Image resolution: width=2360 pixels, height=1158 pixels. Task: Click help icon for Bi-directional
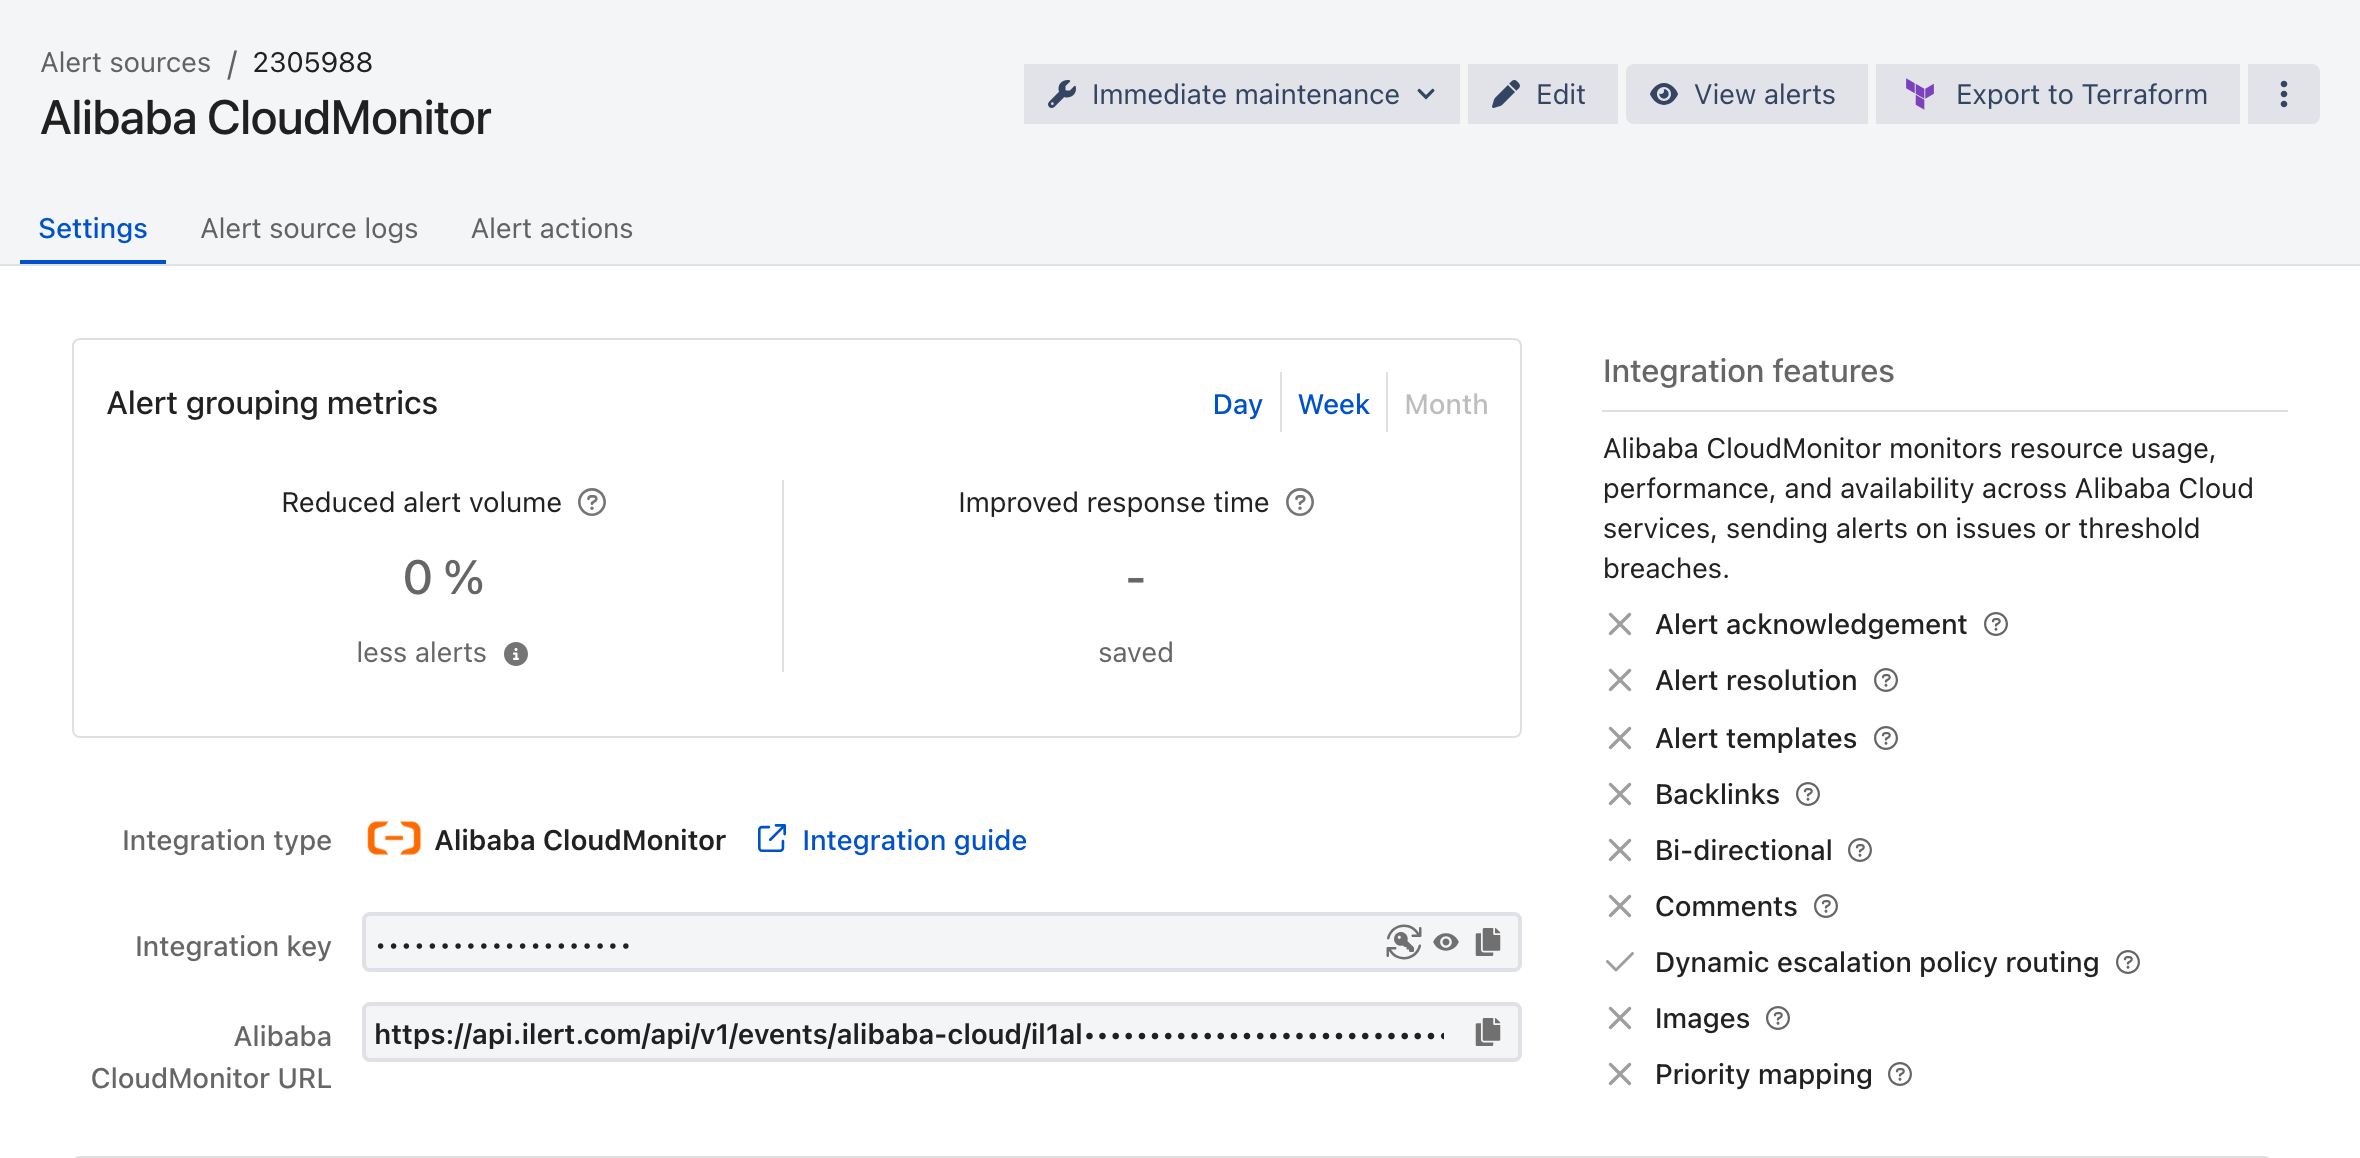click(x=1860, y=851)
